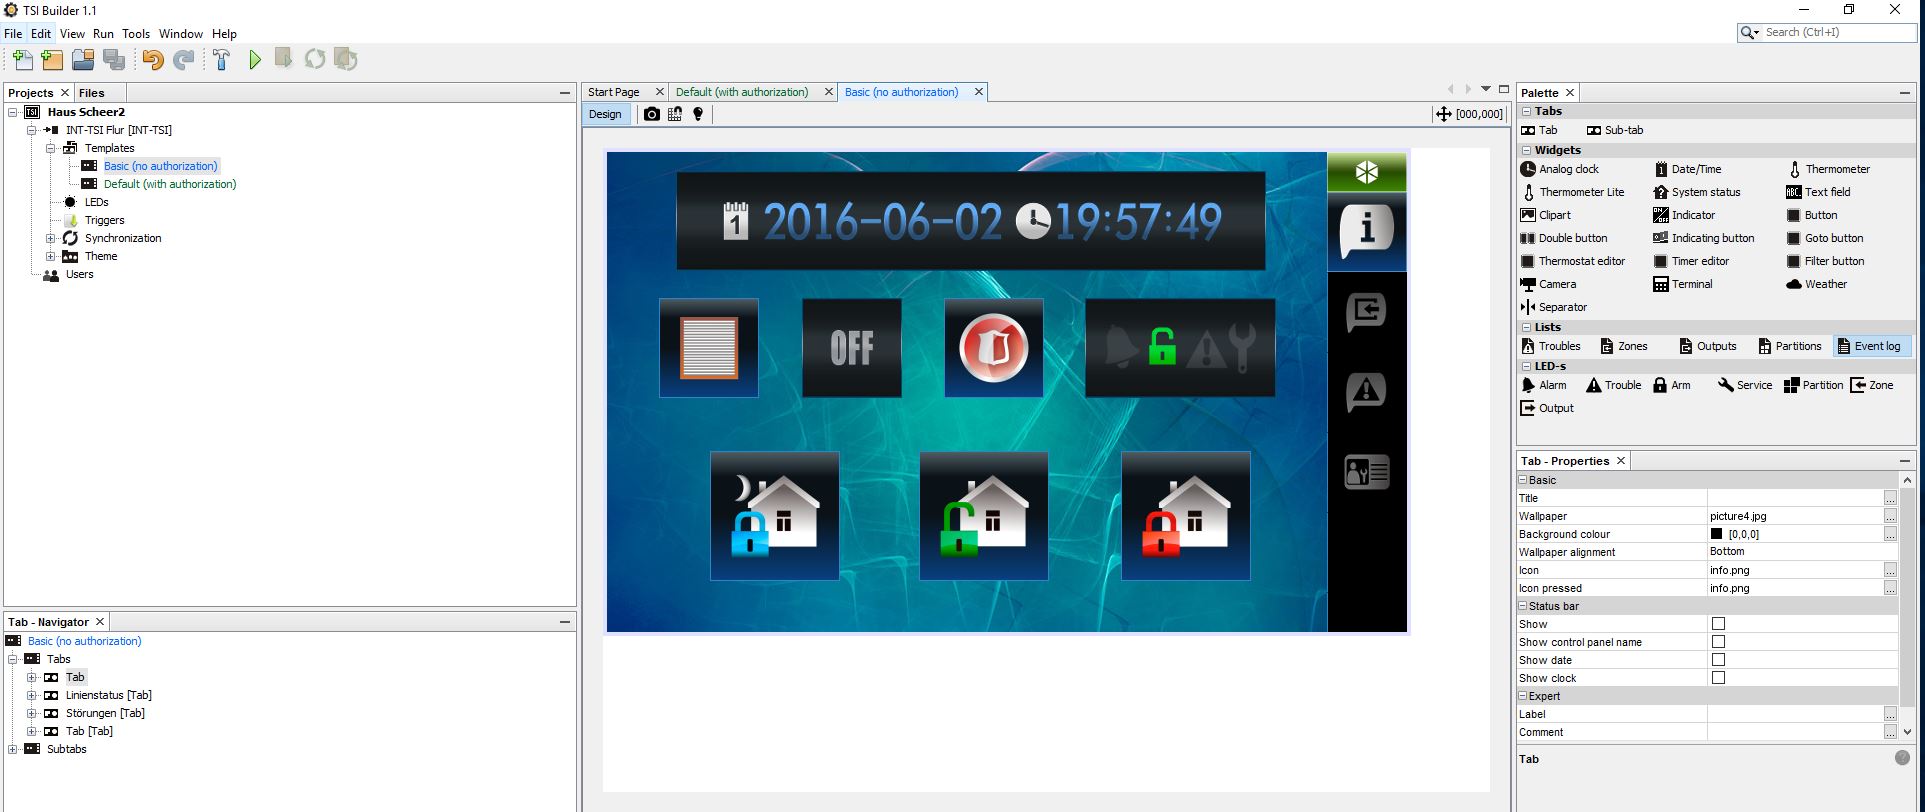
Task: Click the OFF button on design canvas
Action: click(851, 348)
